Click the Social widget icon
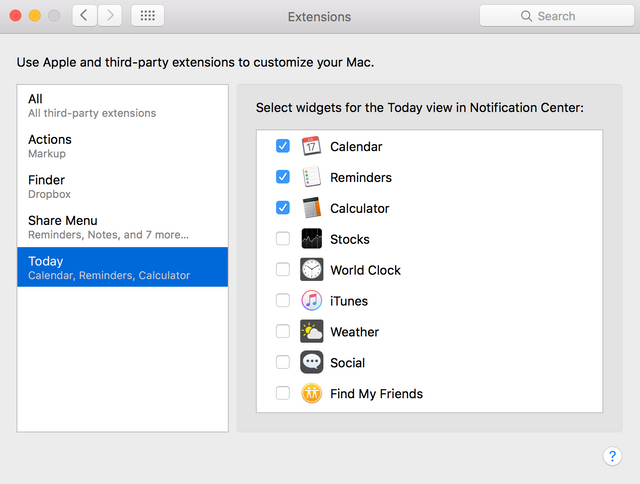The height and width of the screenshot is (484, 640). [311, 362]
